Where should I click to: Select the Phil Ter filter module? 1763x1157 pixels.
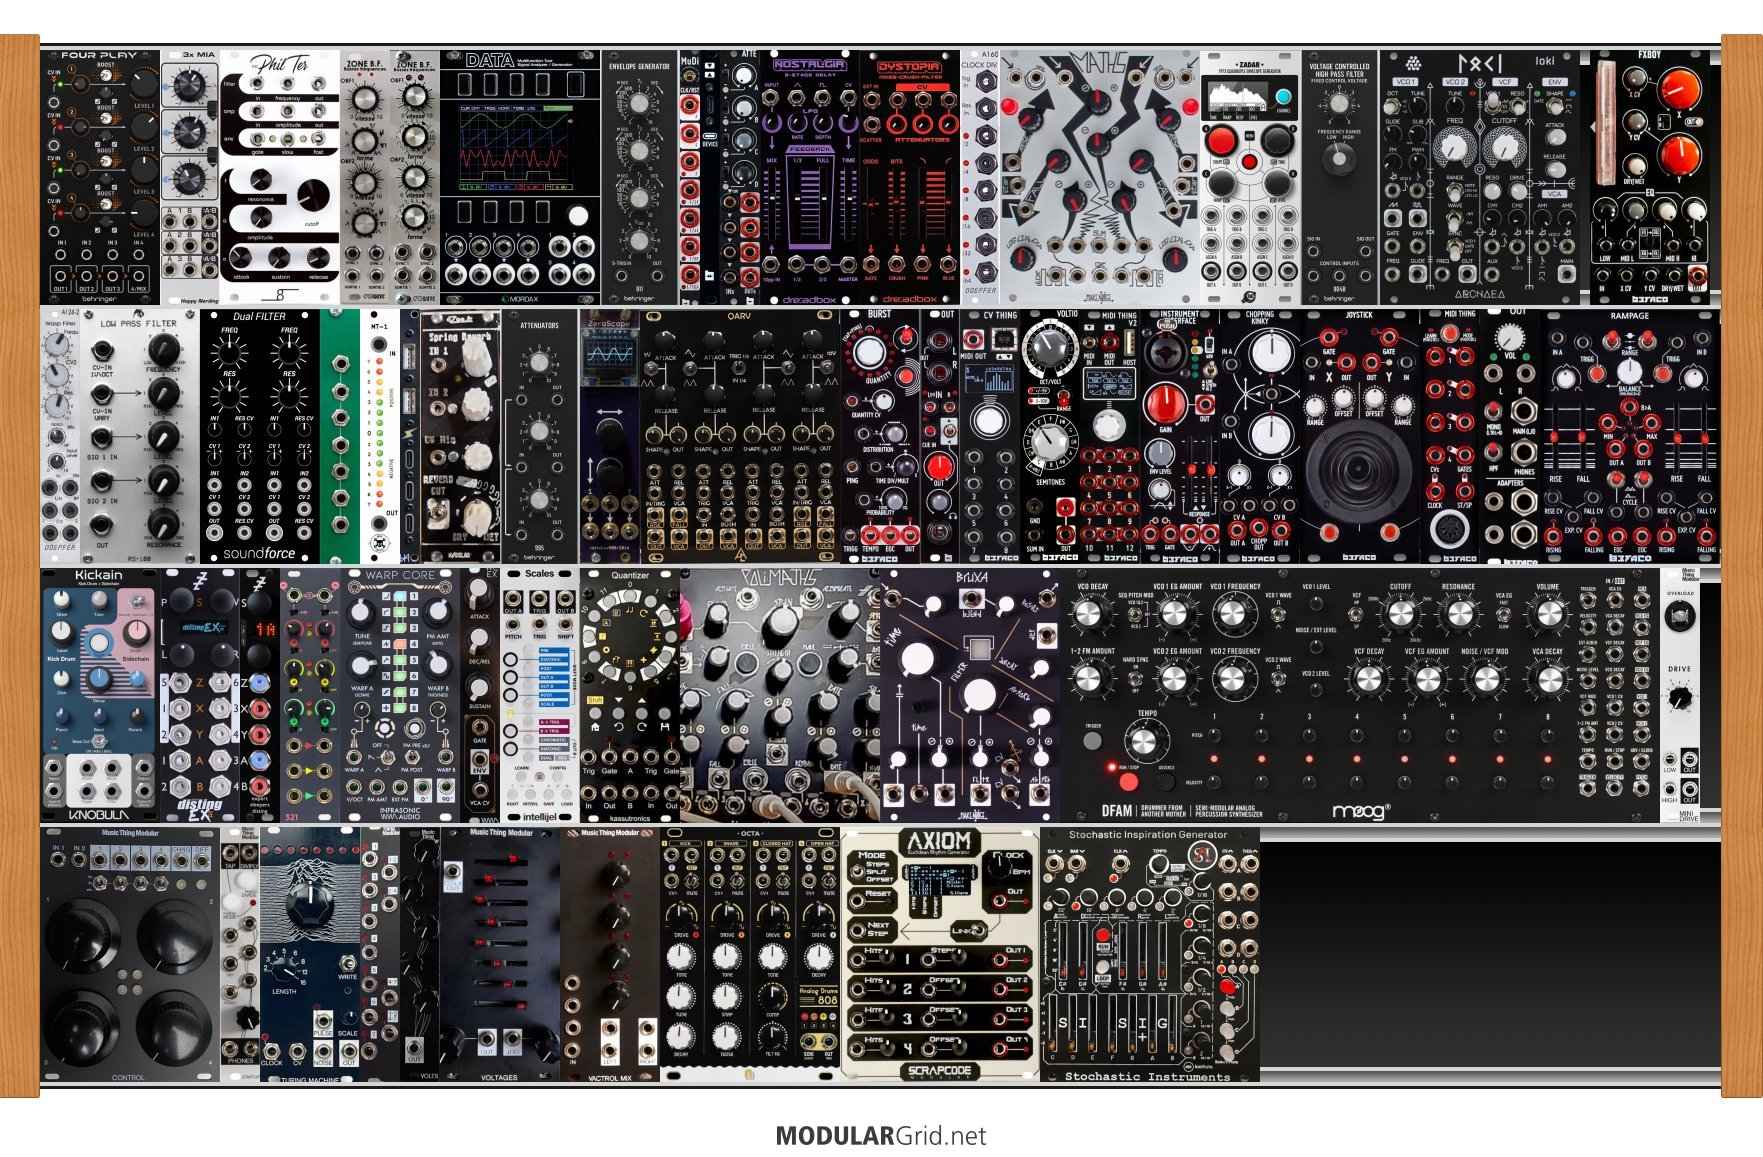point(280,176)
